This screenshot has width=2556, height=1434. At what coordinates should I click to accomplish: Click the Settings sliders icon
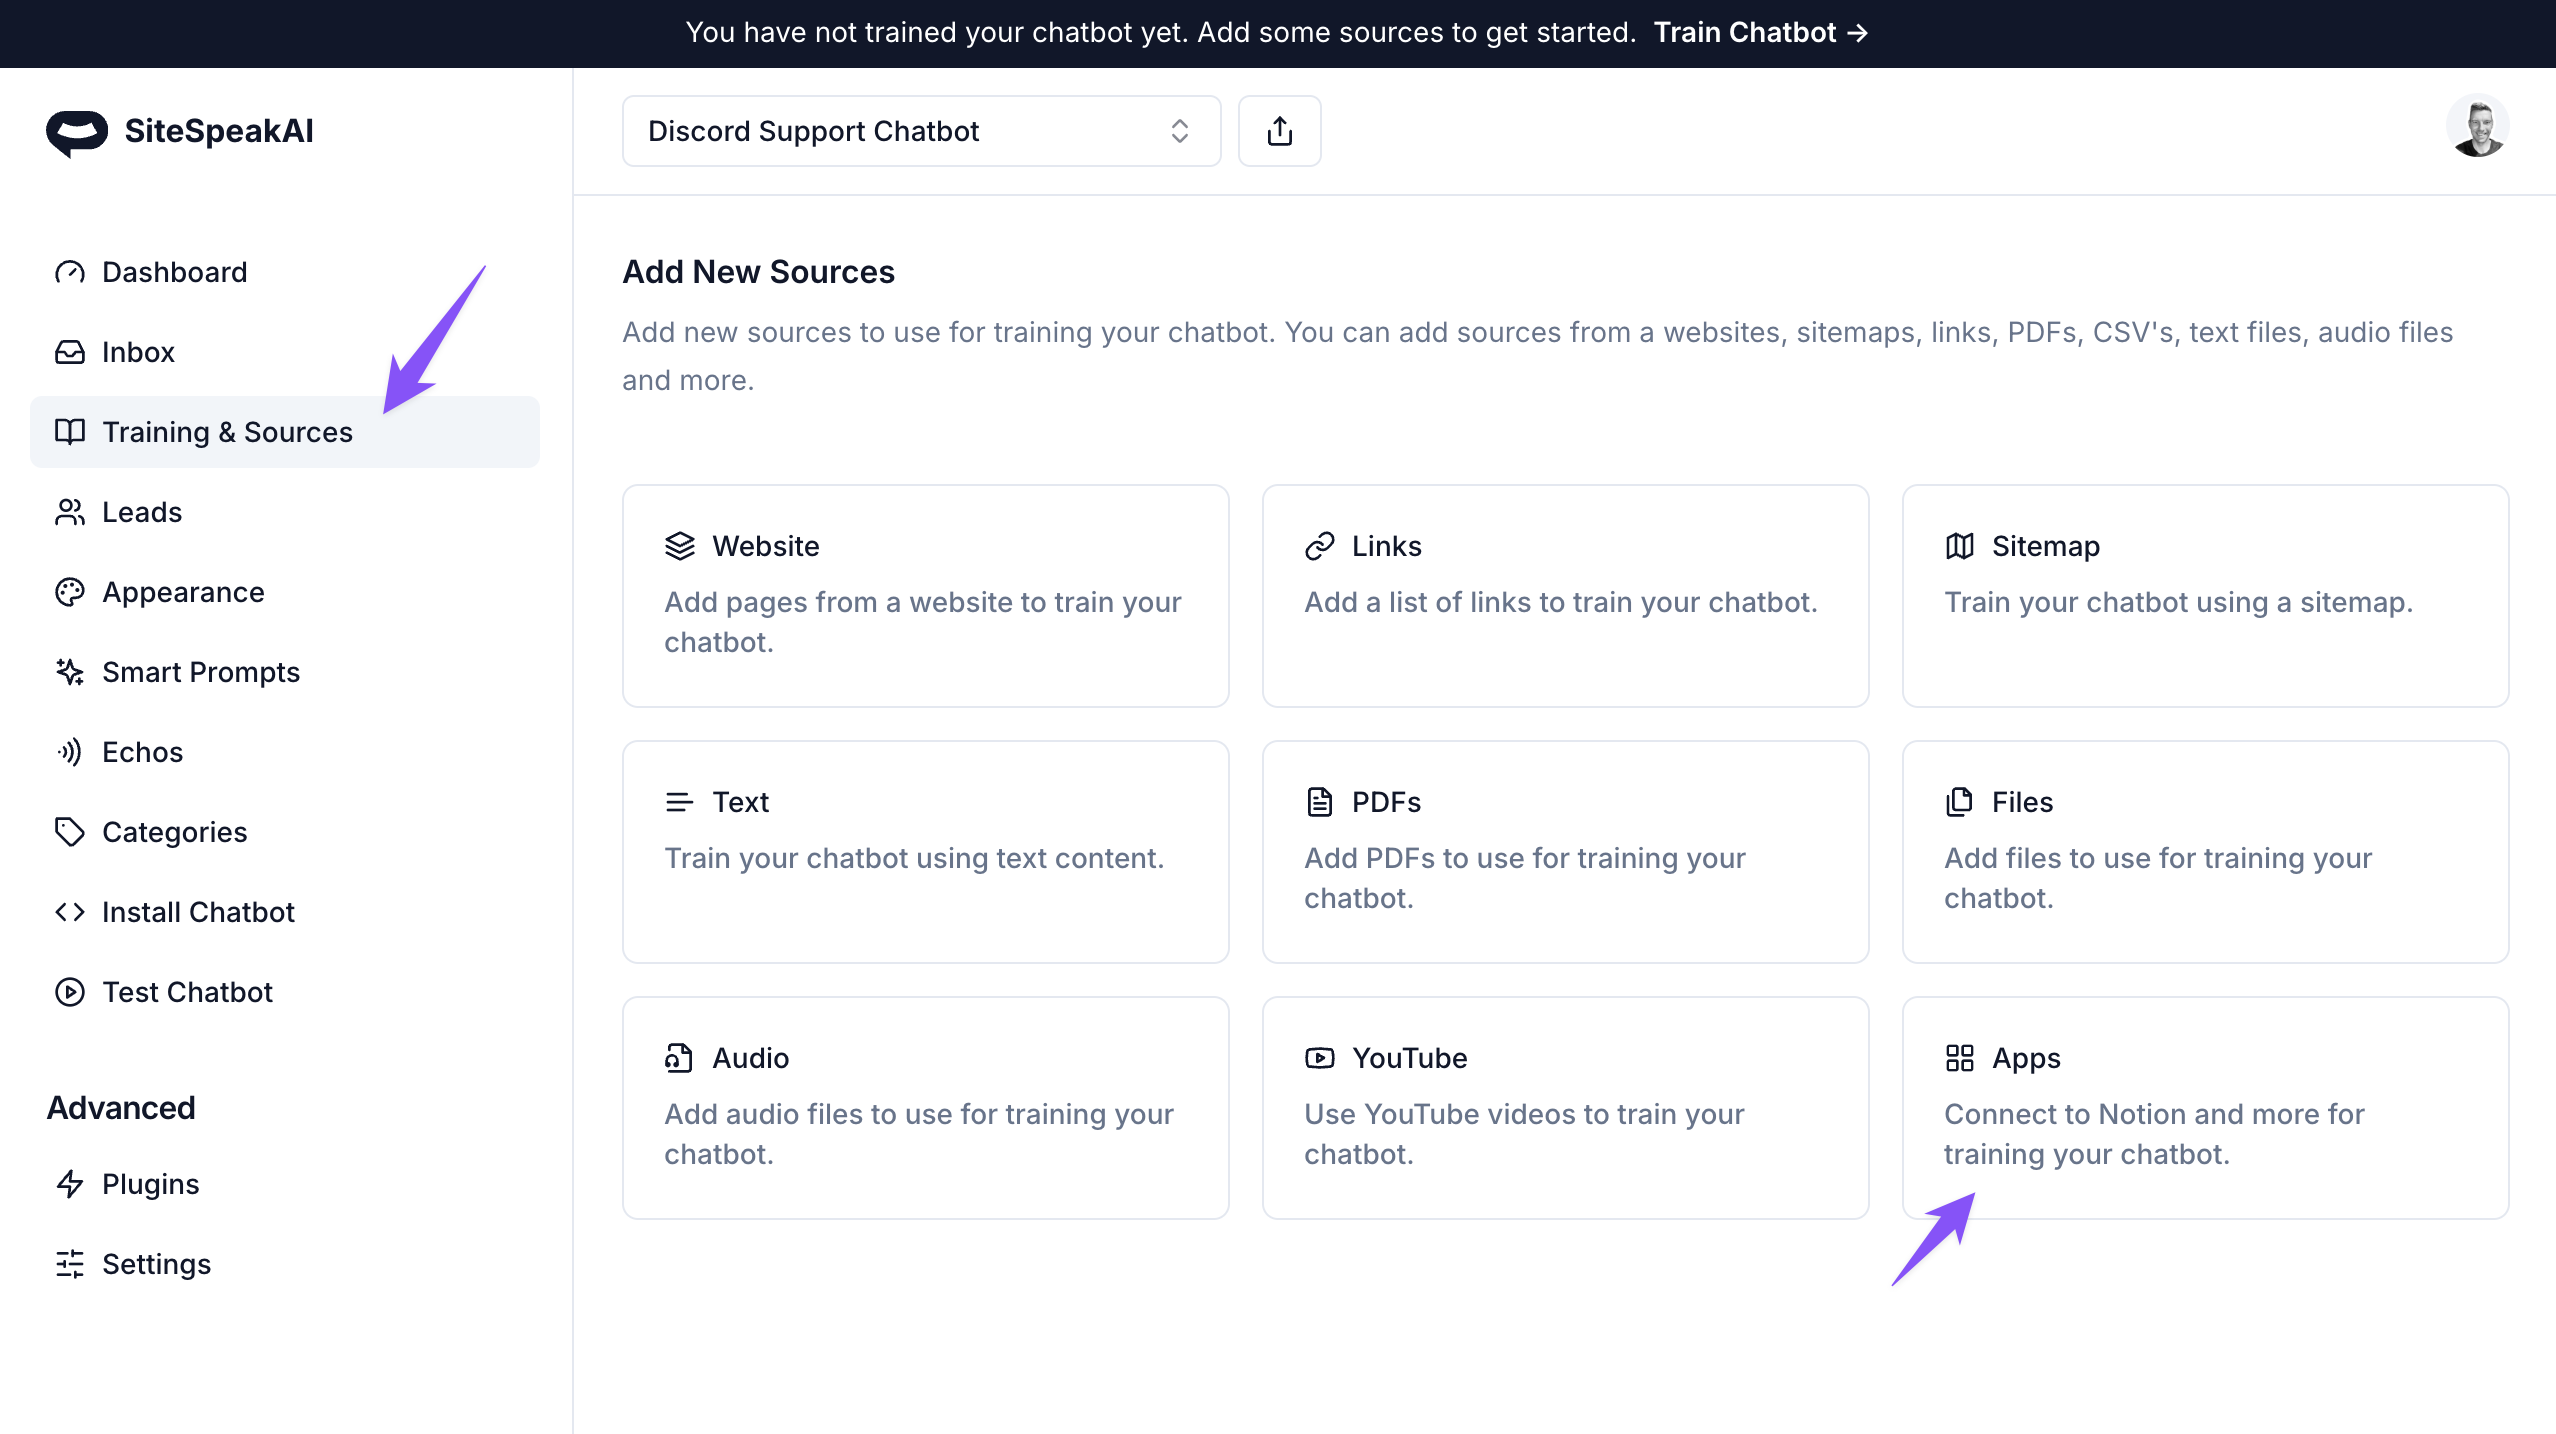click(x=69, y=1264)
